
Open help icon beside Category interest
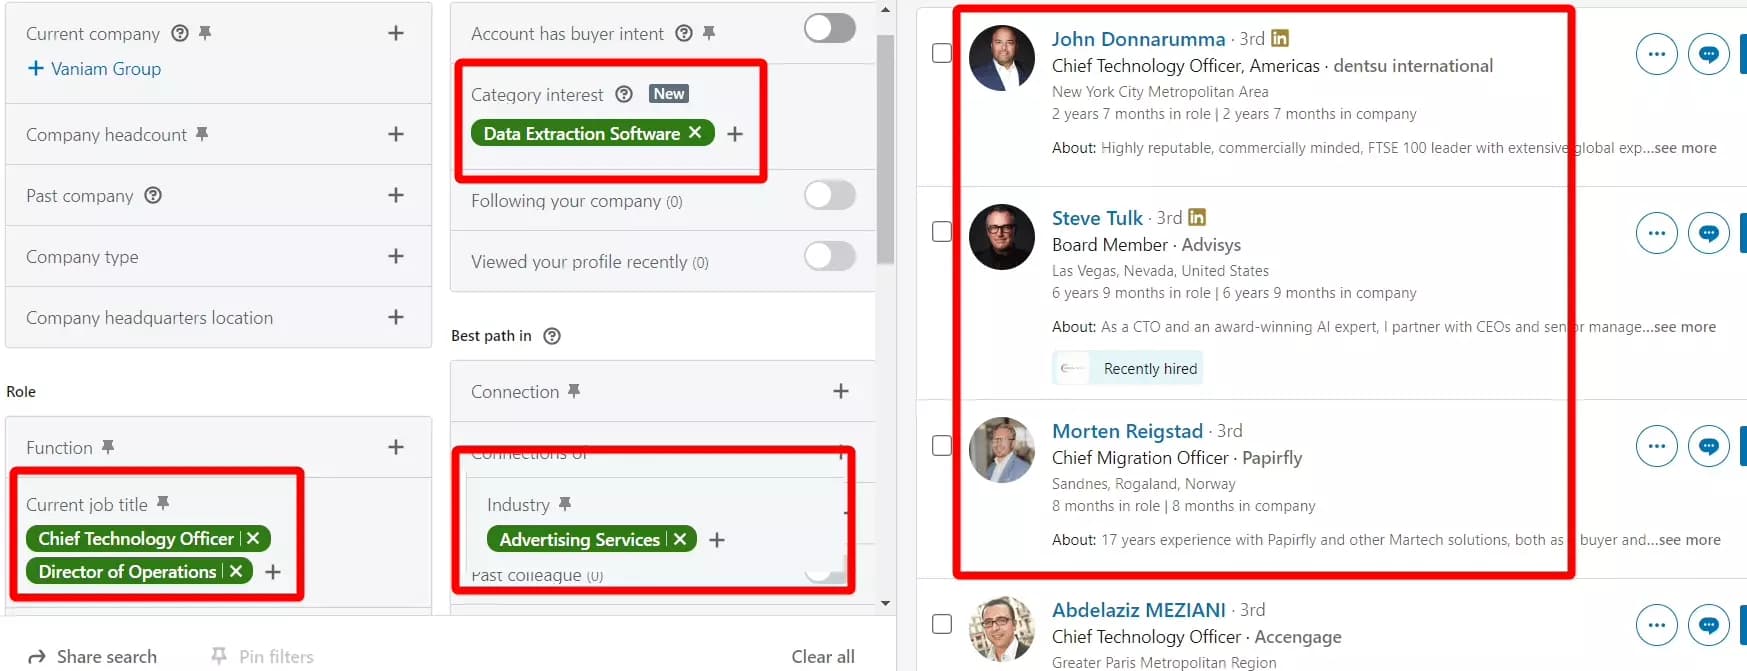pos(624,94)
